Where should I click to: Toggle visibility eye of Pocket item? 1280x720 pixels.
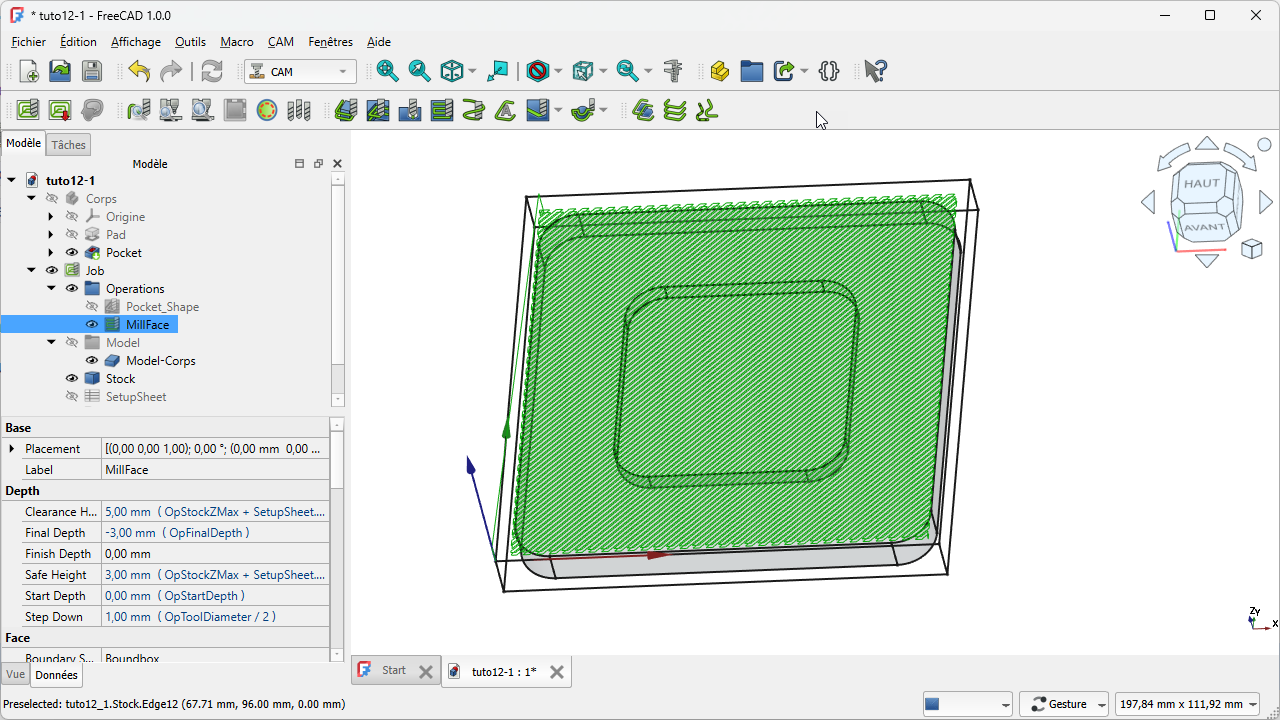(x=72, y=253)
